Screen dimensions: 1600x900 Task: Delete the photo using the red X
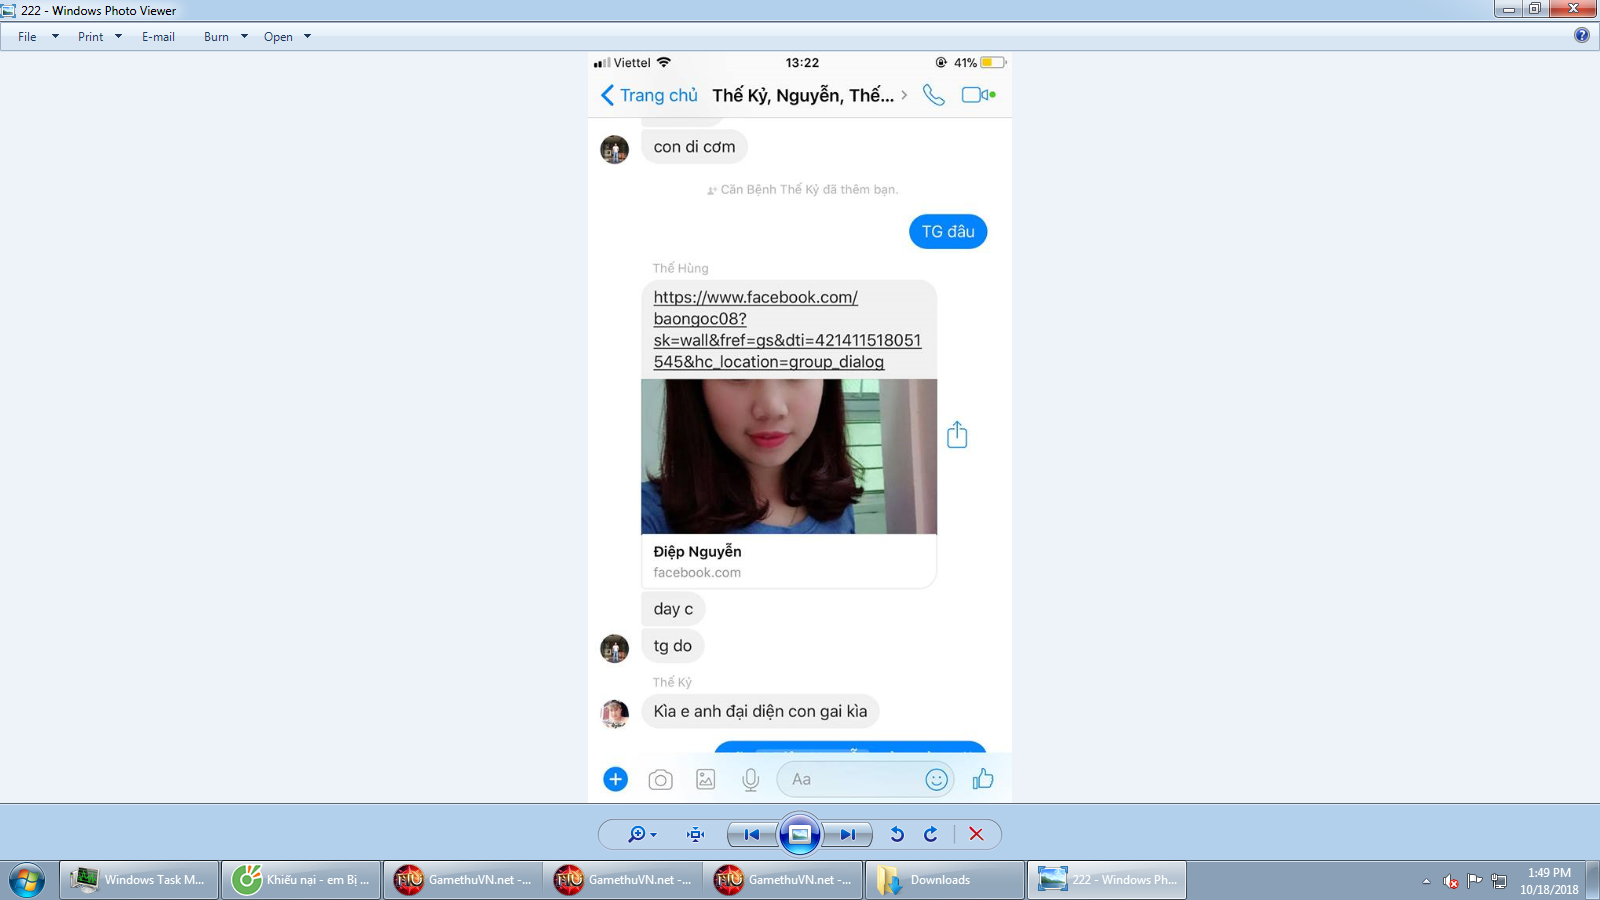click(x=976, y=834)
